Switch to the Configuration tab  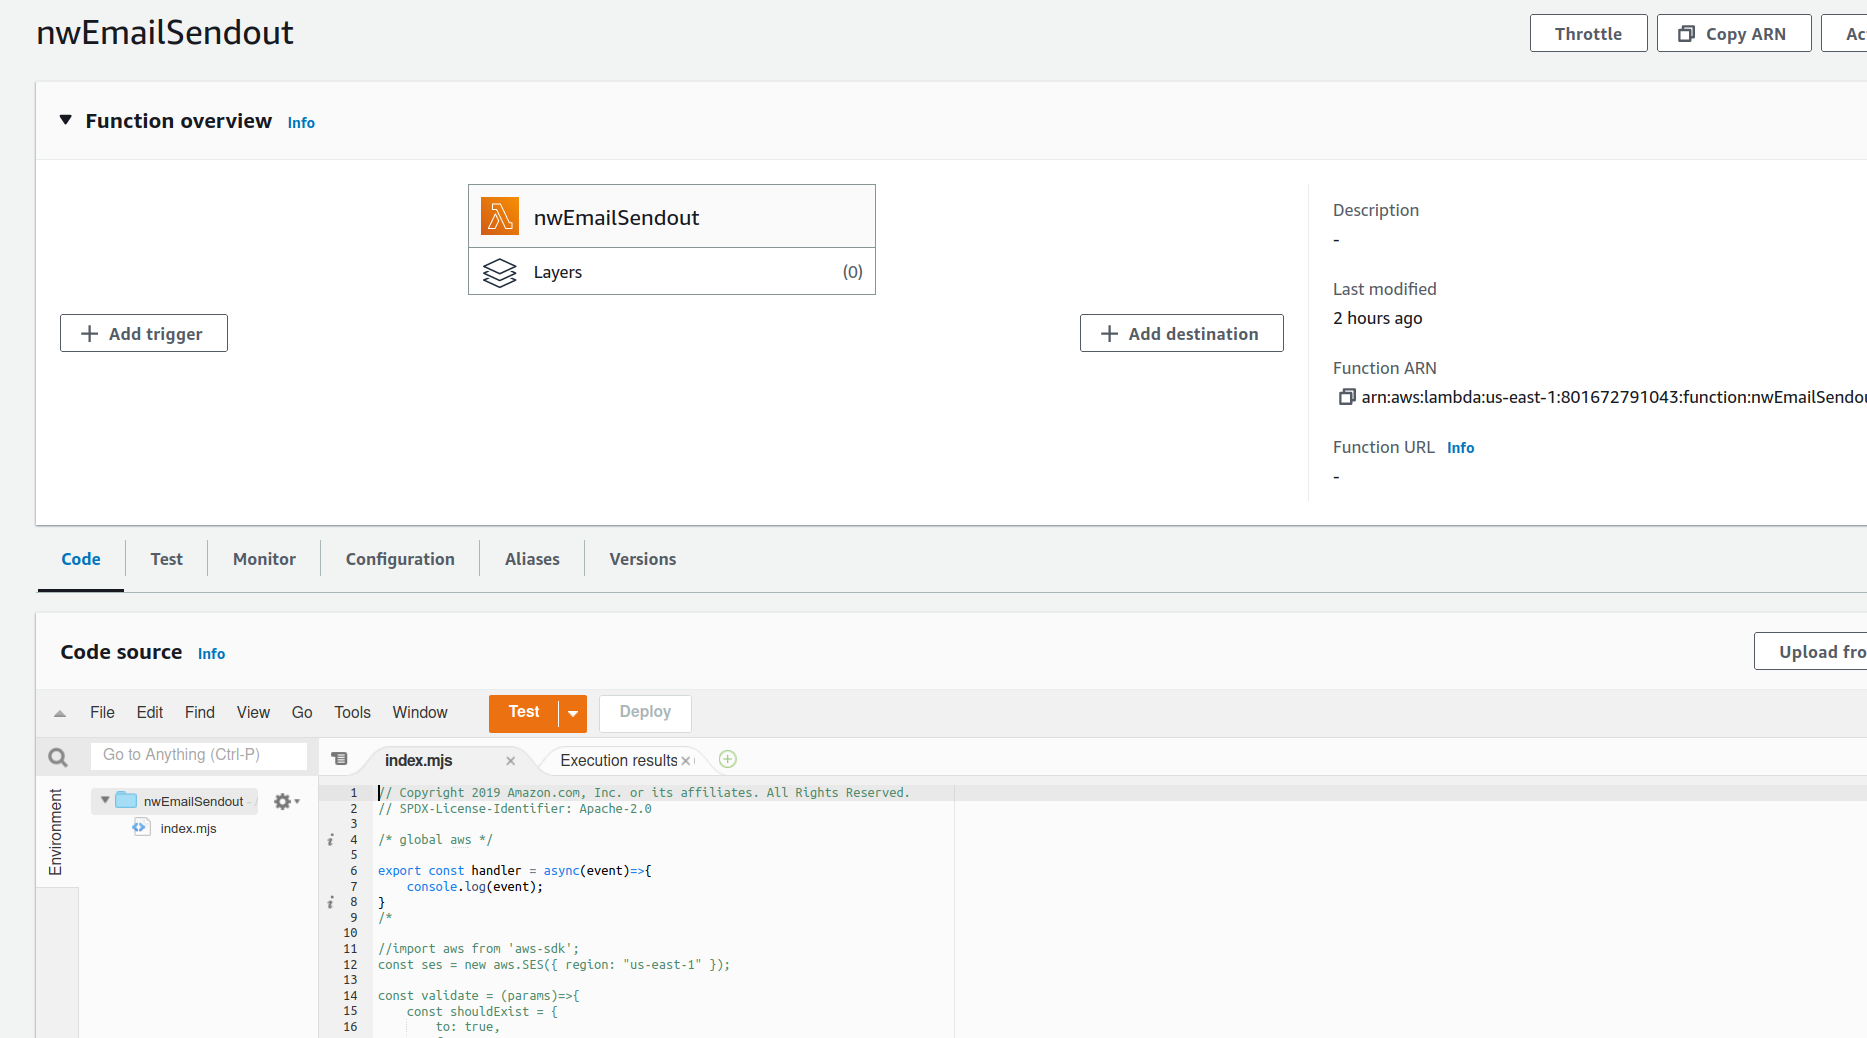(400, 559)
